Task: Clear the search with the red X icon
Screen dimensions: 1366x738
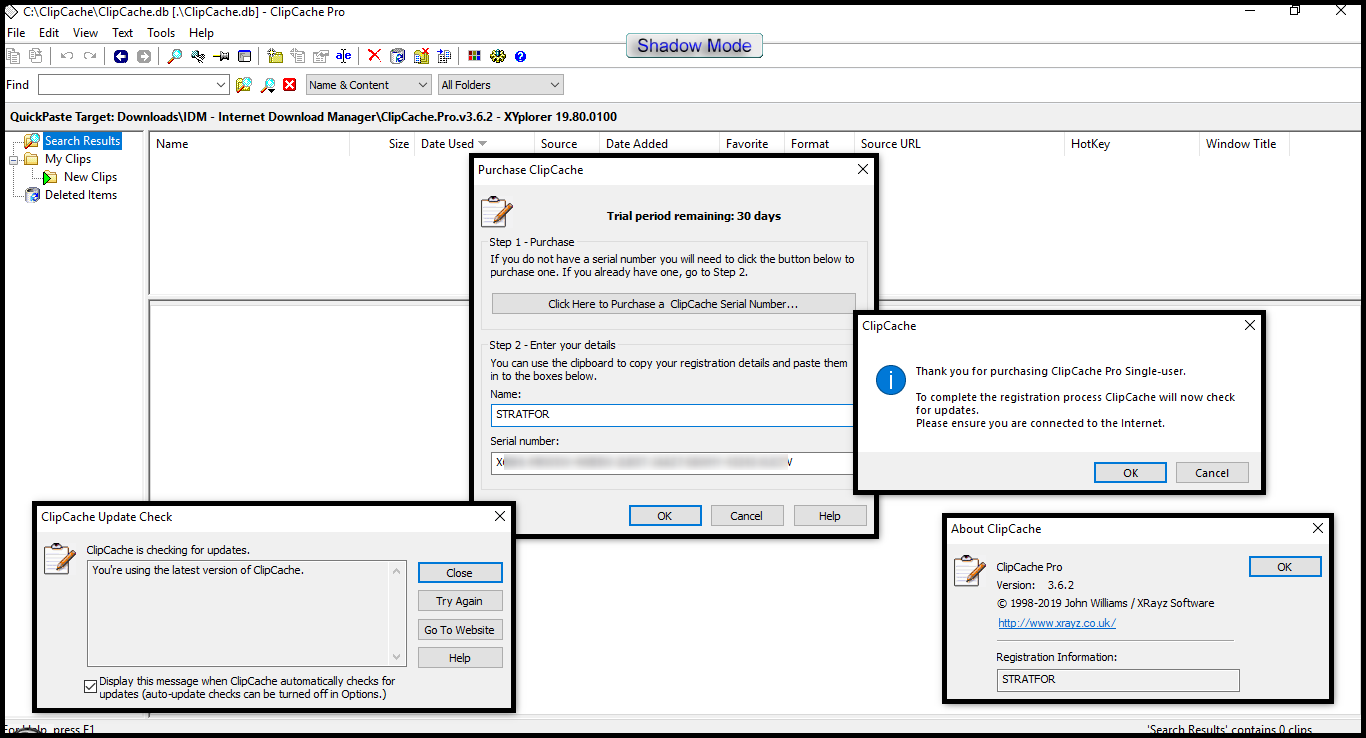Action: 290,85
